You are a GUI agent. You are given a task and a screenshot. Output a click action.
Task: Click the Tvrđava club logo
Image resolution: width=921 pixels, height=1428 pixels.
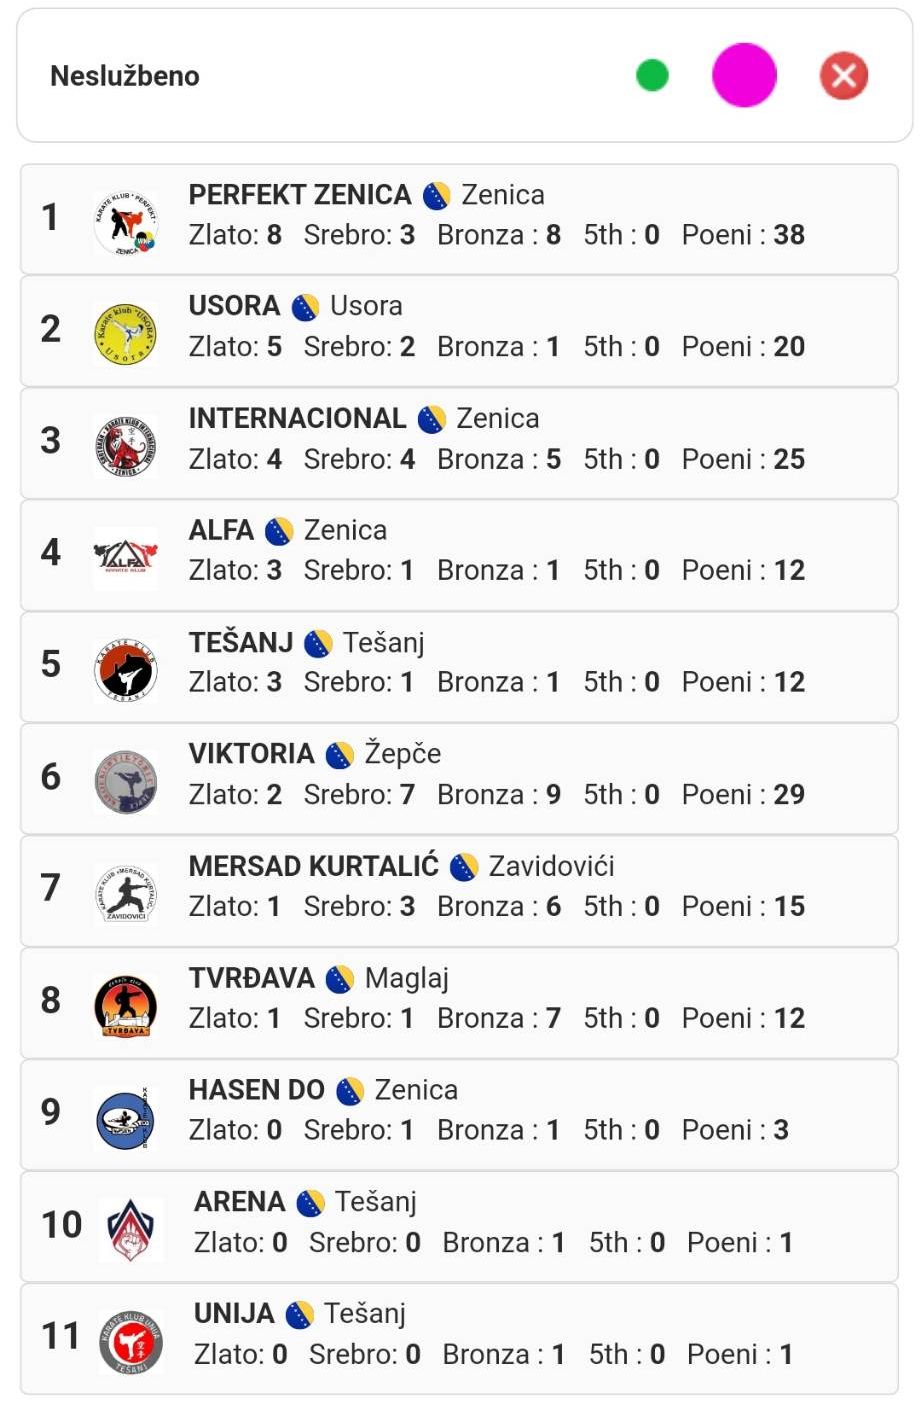[125, 1005]
